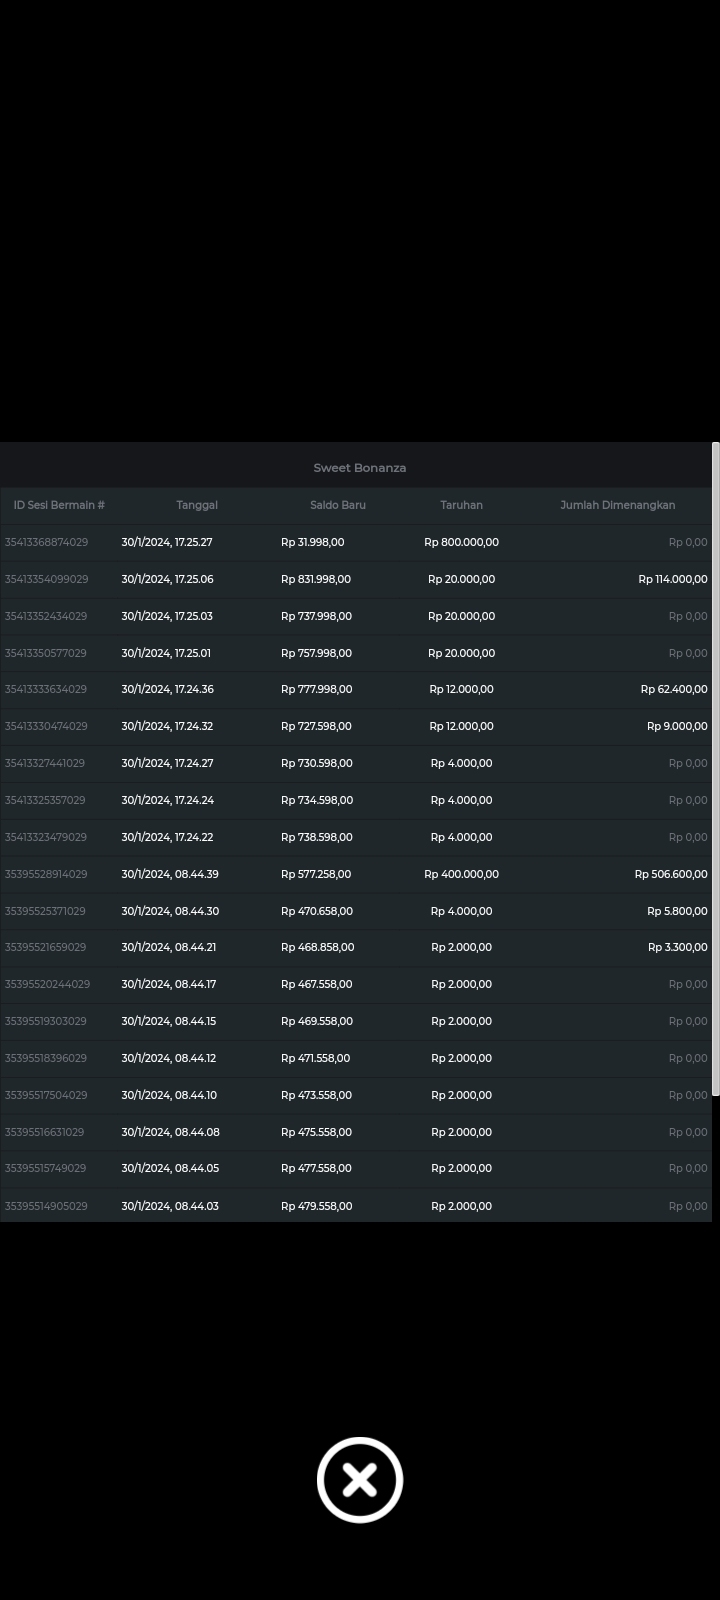Image resolution: width=720 pixels, height=1600 pixels.
Task: Open session ID 35413333634029
Action: pos(46,689)
